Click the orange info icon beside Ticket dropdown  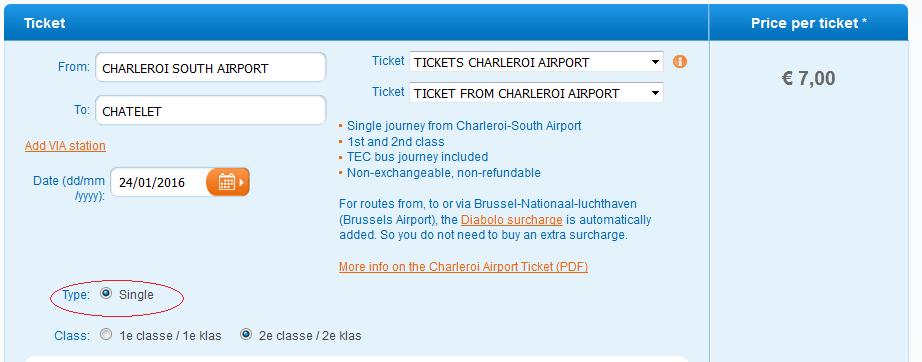click(680, 61)
